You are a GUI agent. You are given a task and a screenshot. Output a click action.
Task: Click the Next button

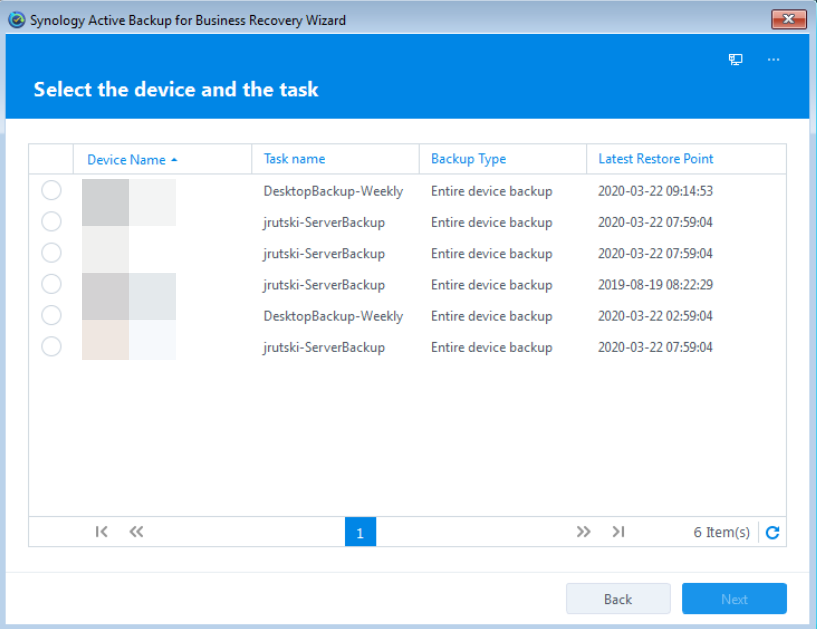[x=734, y=599]
